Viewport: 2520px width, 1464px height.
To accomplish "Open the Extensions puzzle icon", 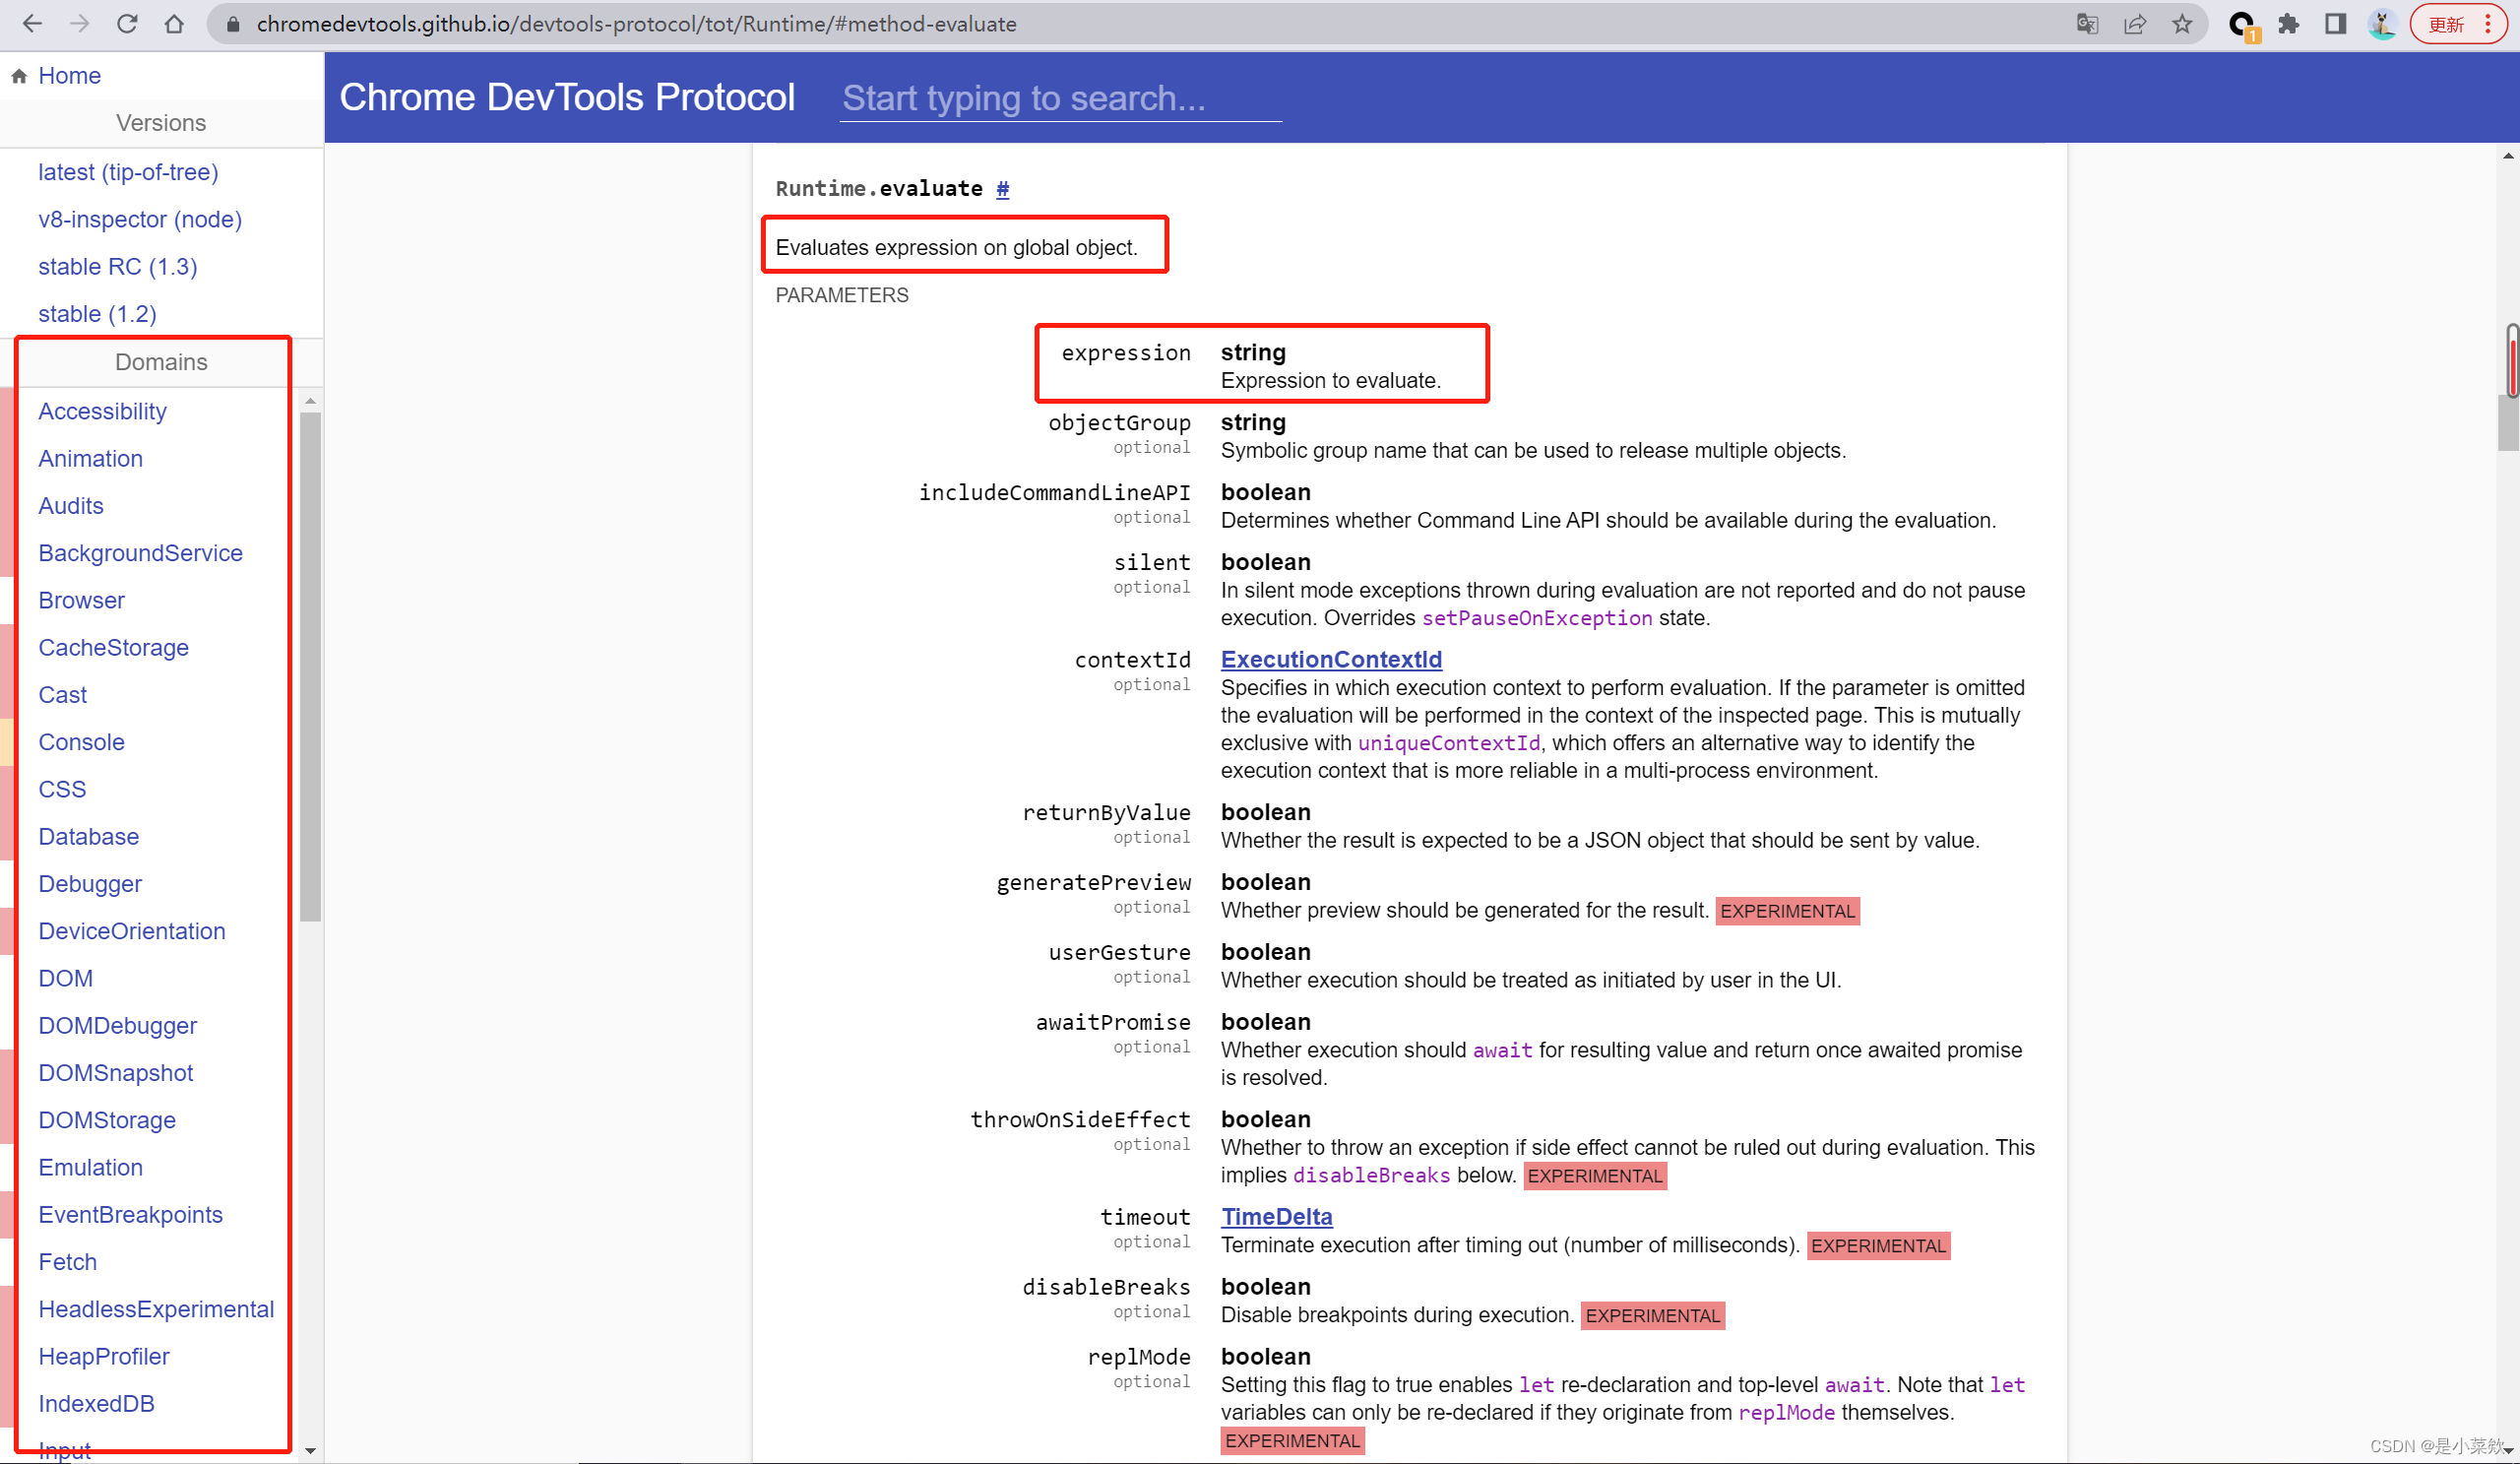I will click(x=2289, y=24).
